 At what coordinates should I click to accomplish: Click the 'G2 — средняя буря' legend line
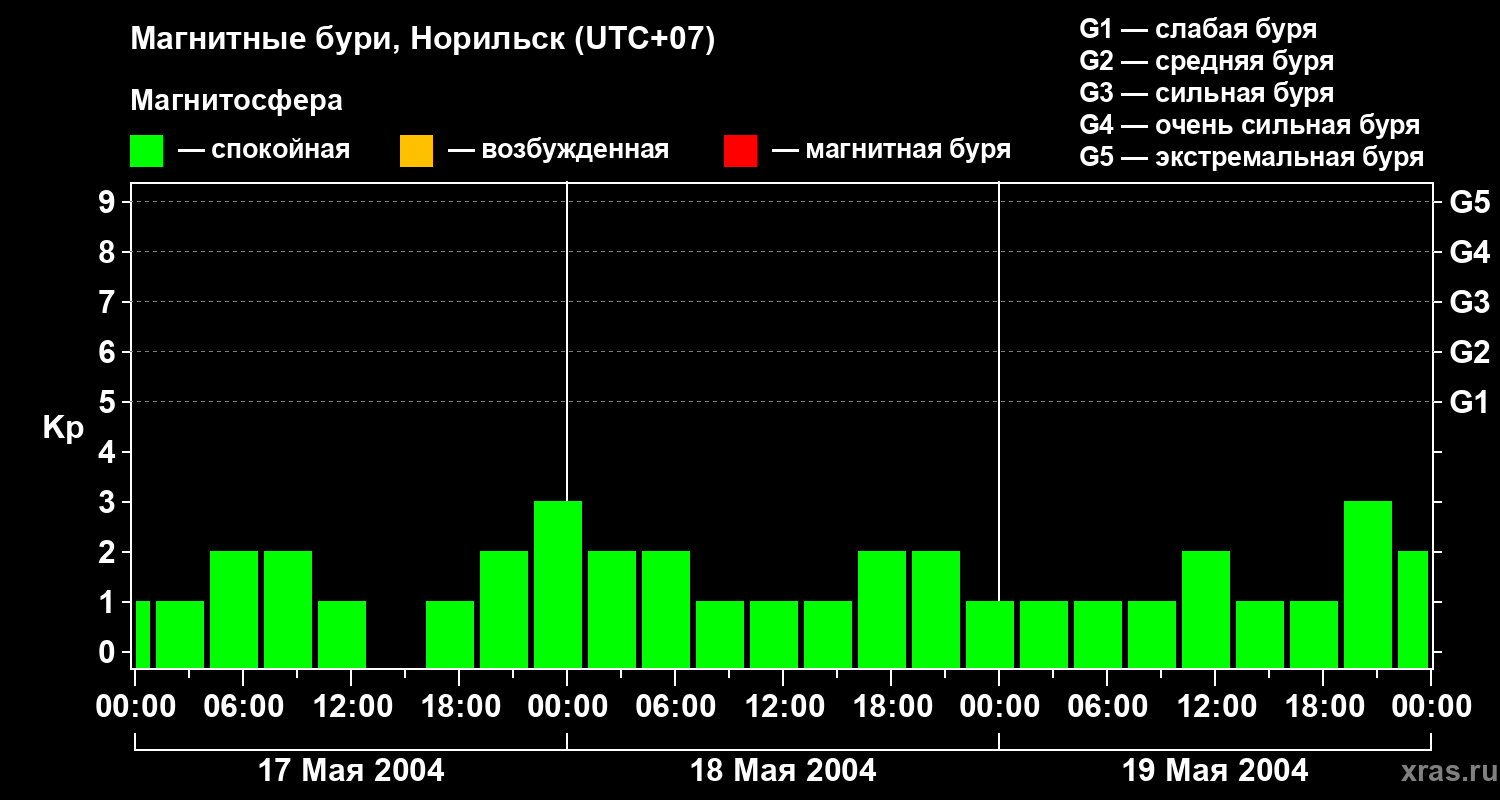click(1207, 60)
